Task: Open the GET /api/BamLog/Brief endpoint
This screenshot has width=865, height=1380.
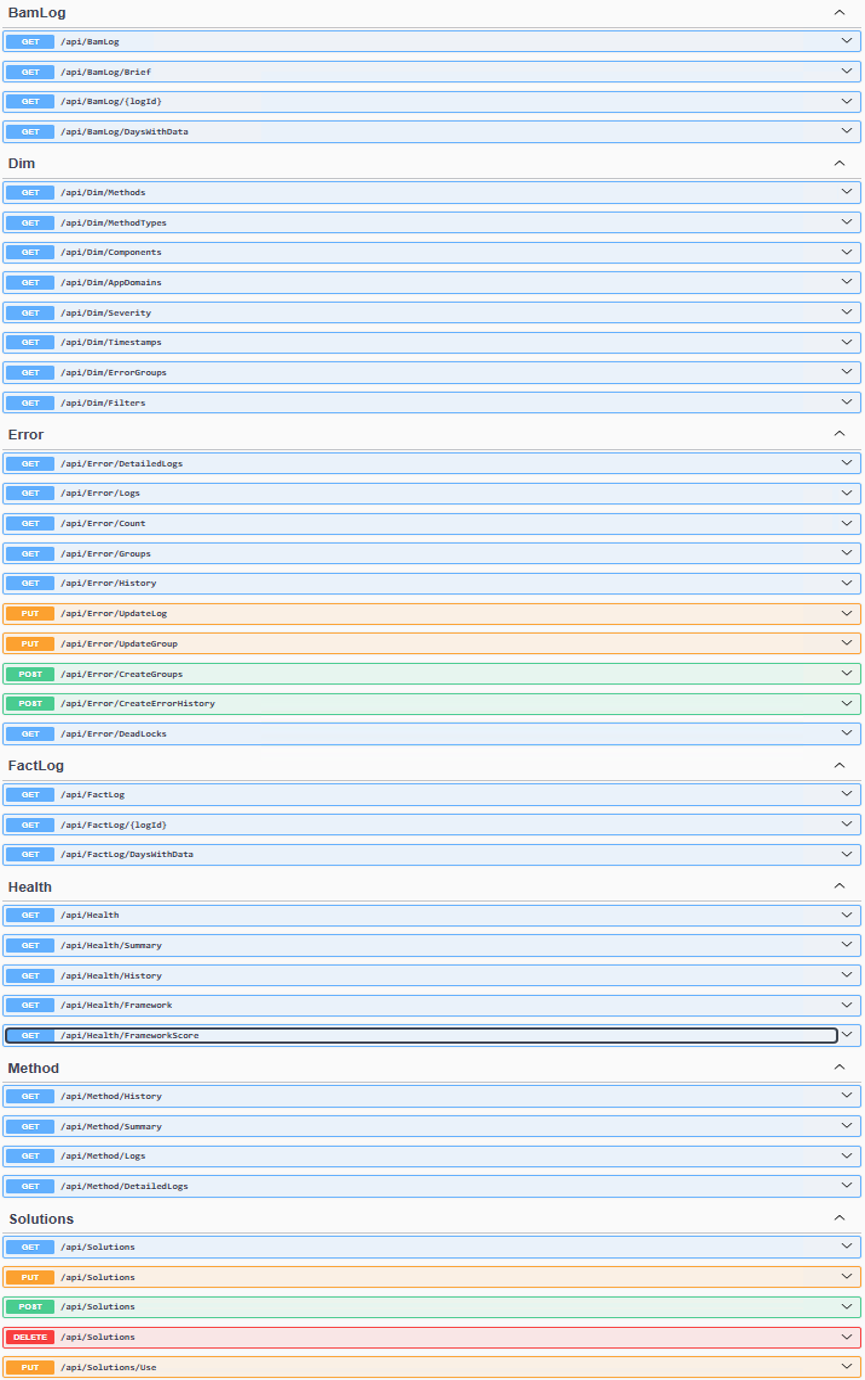Action: click(432, 72)
